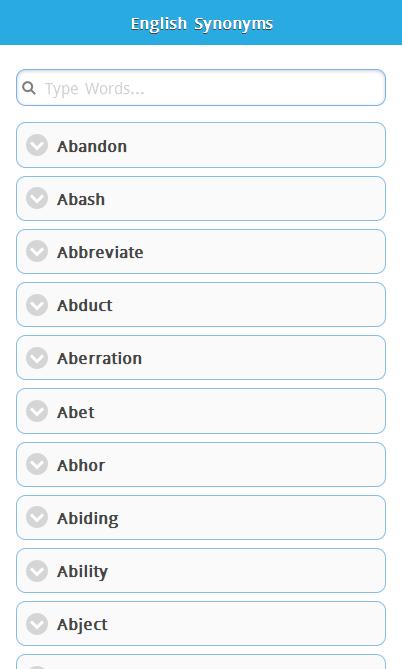The image size is (402, 669).
Task: Select the word Abject
Action: click(82, 625)
